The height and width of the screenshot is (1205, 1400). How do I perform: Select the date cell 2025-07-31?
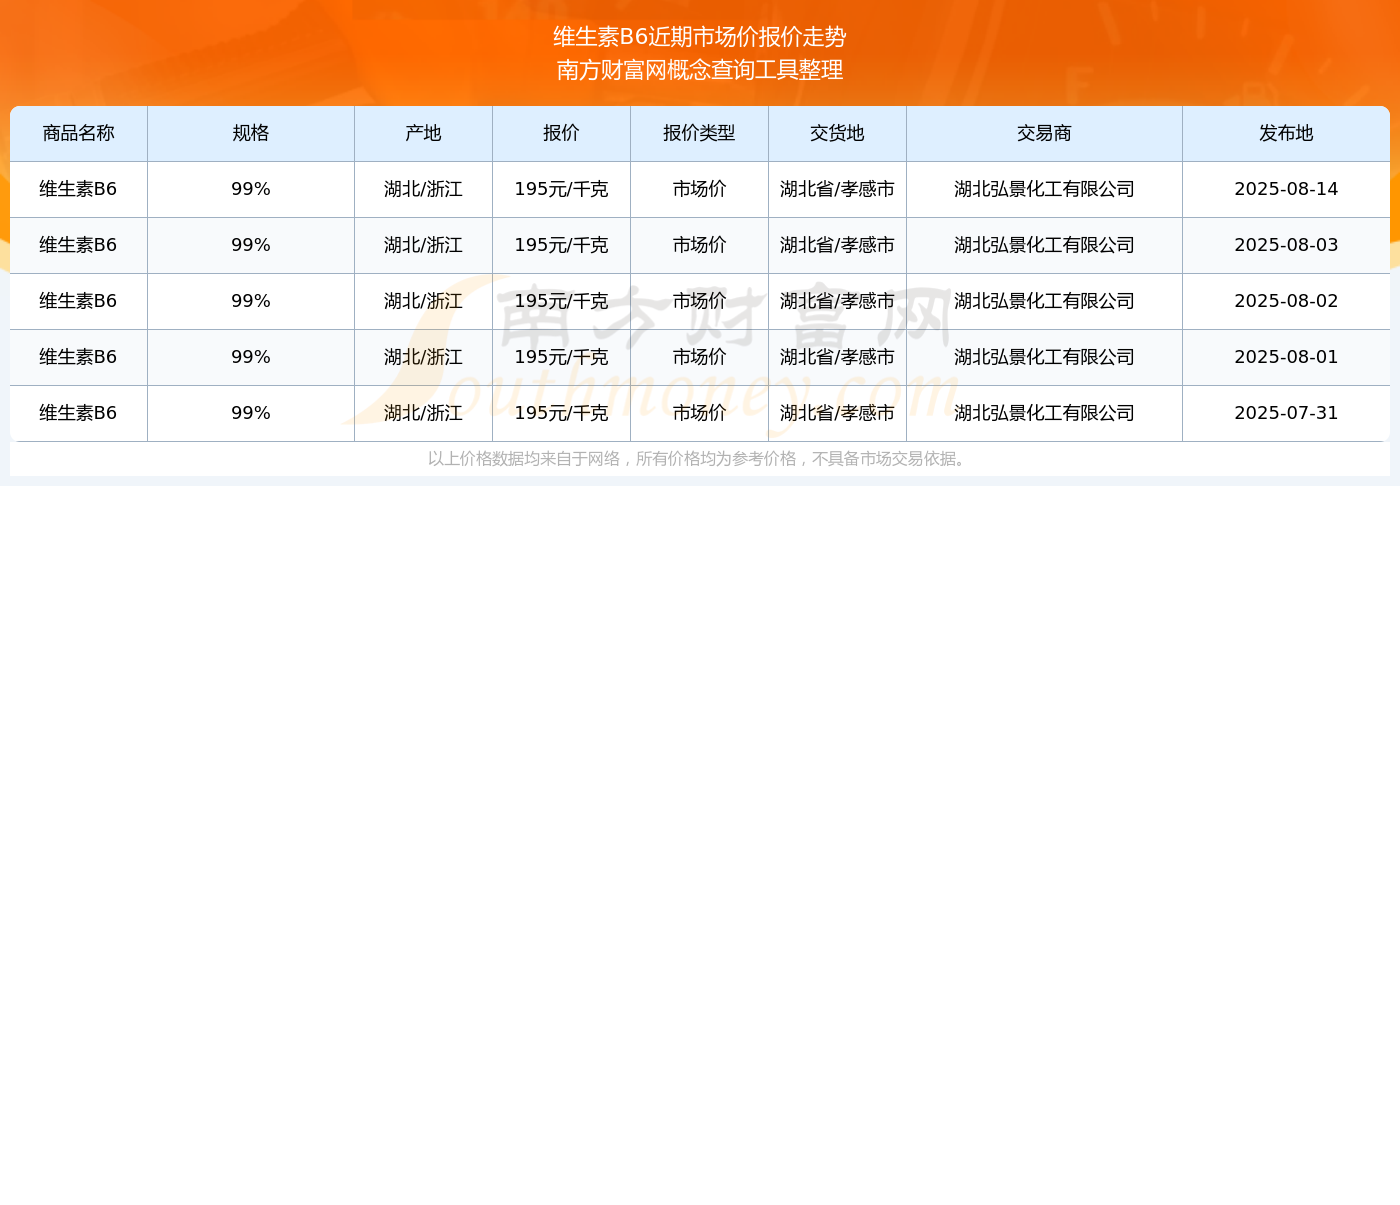[x=1286, y=413]
